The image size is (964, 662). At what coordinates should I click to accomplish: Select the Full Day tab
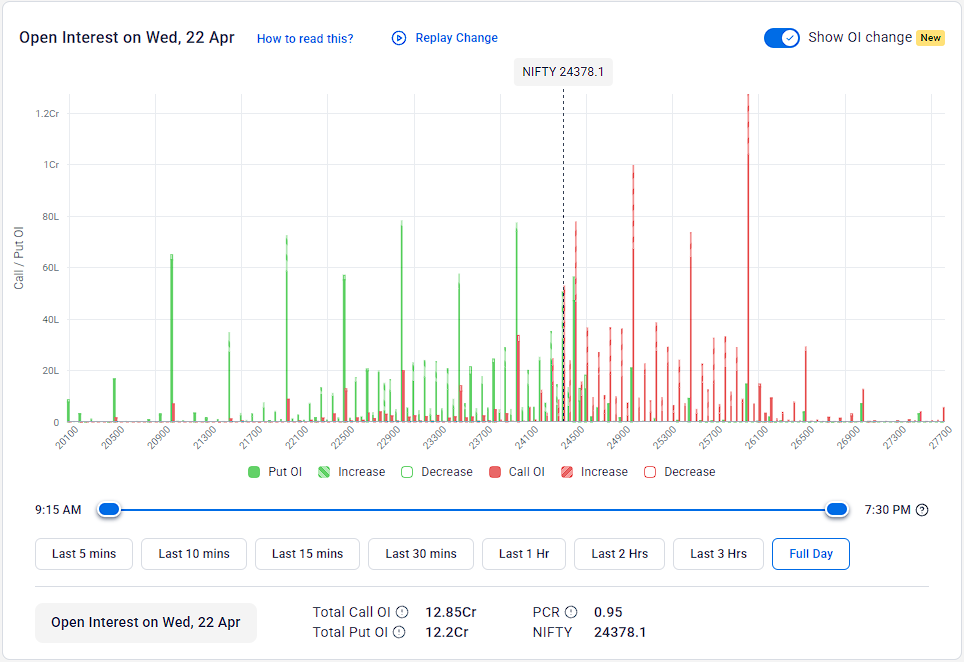[x=810, y=553]
